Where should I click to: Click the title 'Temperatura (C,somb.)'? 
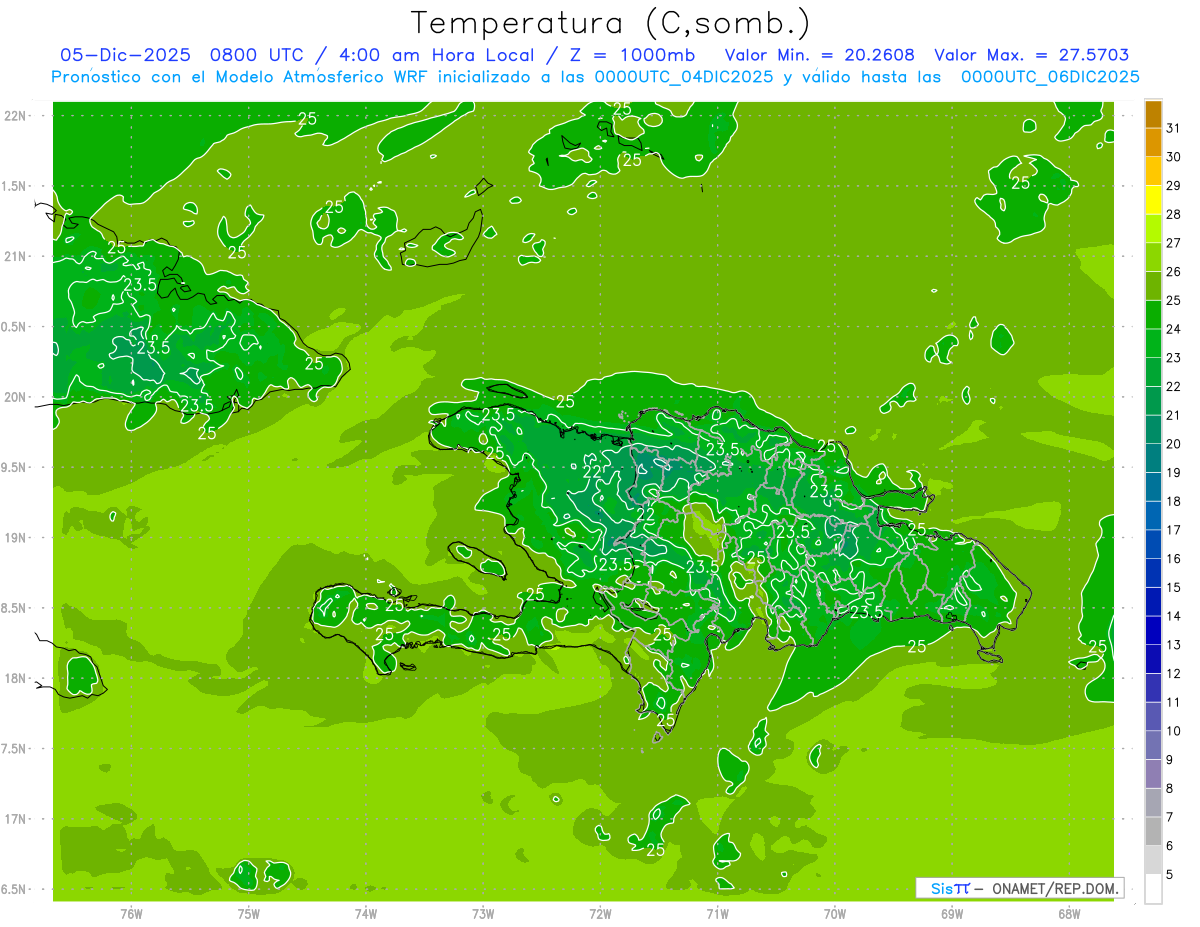611,23
